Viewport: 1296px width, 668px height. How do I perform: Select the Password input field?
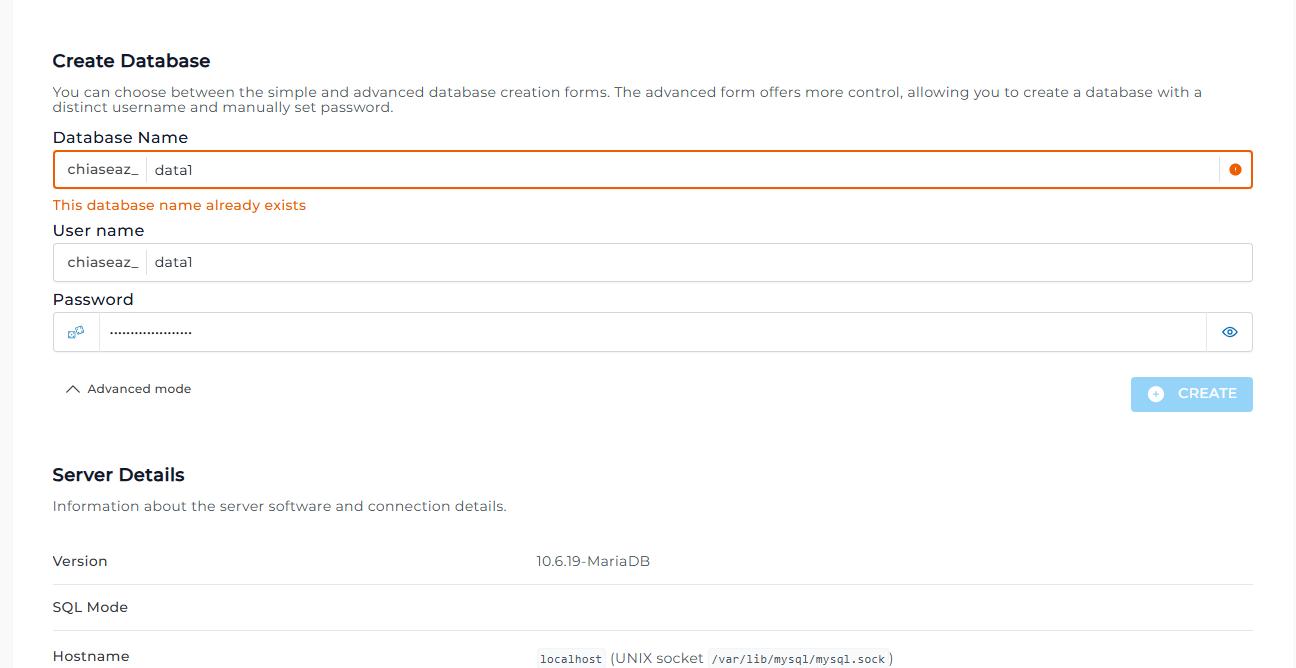pyautogui.click(x=650, y=332)
